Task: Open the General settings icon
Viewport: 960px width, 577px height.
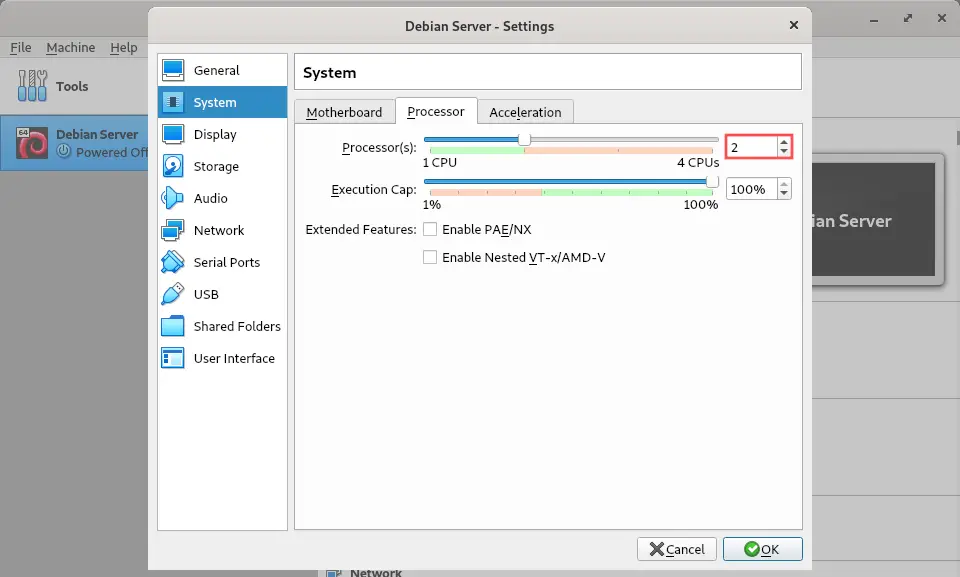Action: [x=173, y=70]
